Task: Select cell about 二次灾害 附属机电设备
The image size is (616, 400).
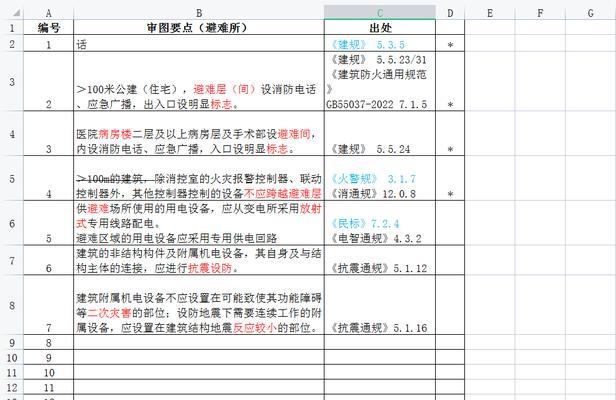Action: pos(199,305)
